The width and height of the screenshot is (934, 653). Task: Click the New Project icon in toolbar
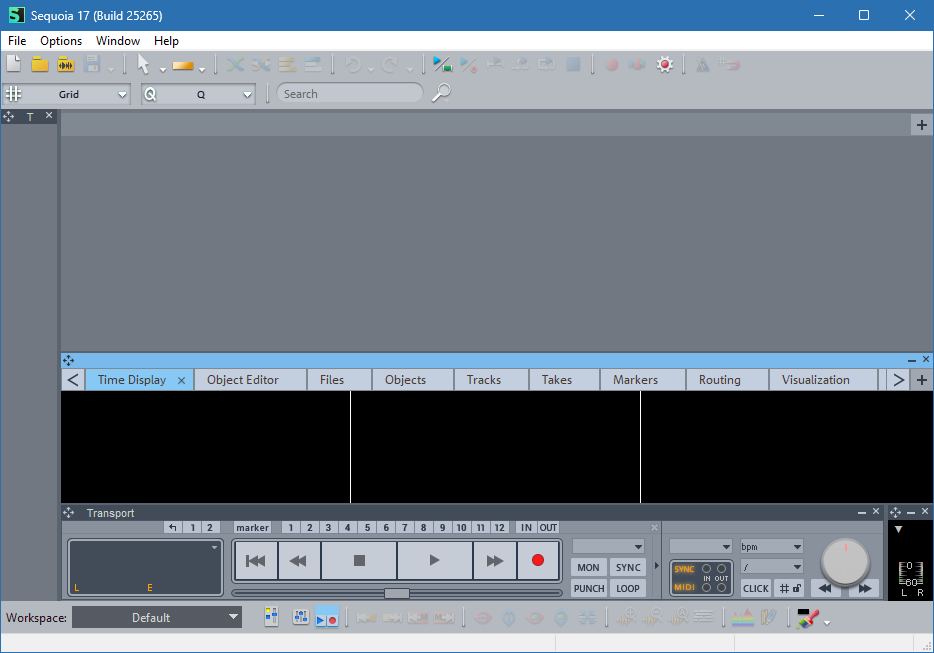(14, 65)
